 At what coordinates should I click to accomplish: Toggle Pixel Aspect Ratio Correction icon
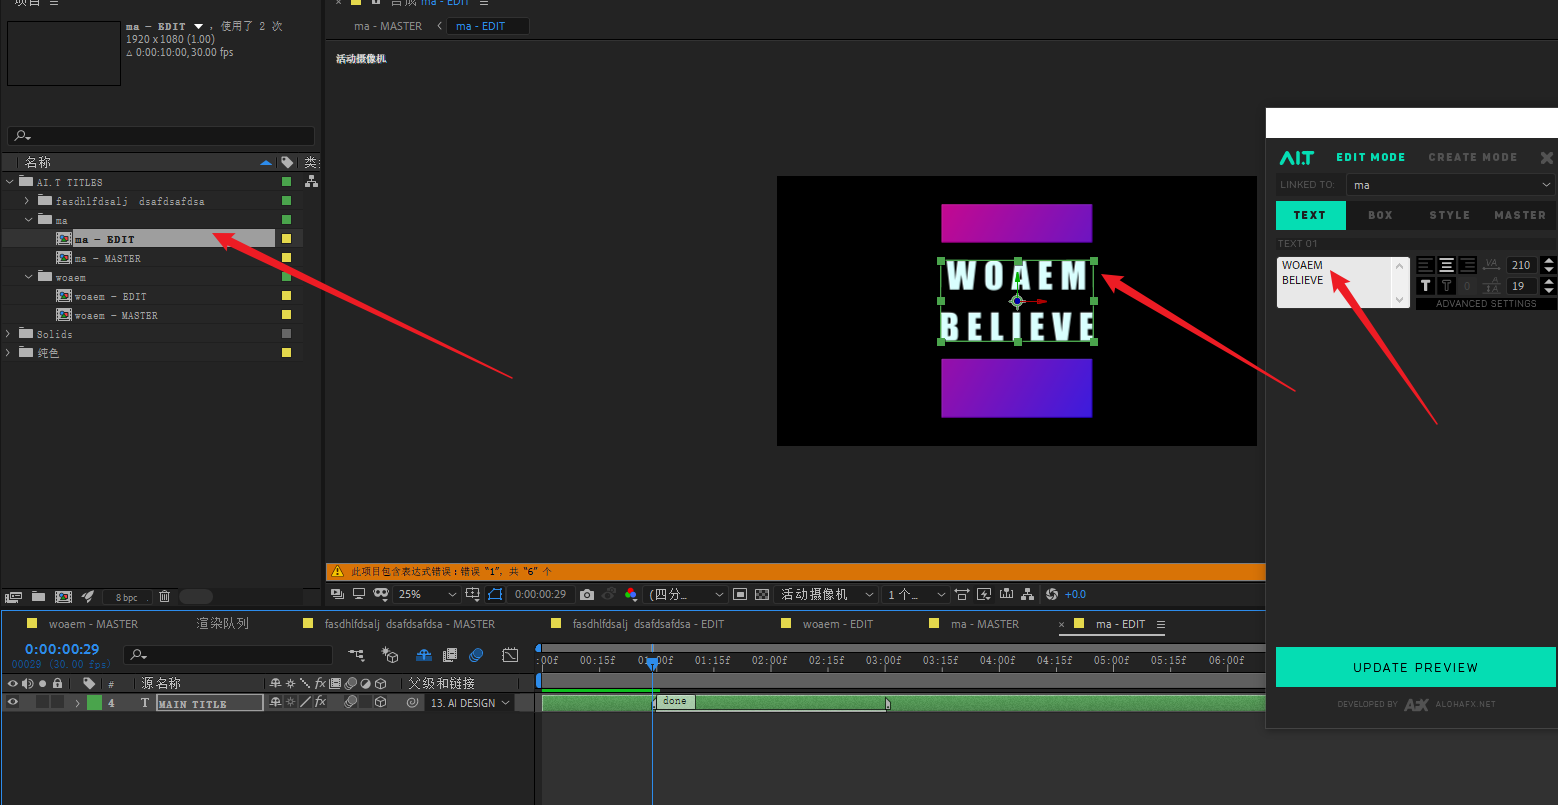[961, 594]
